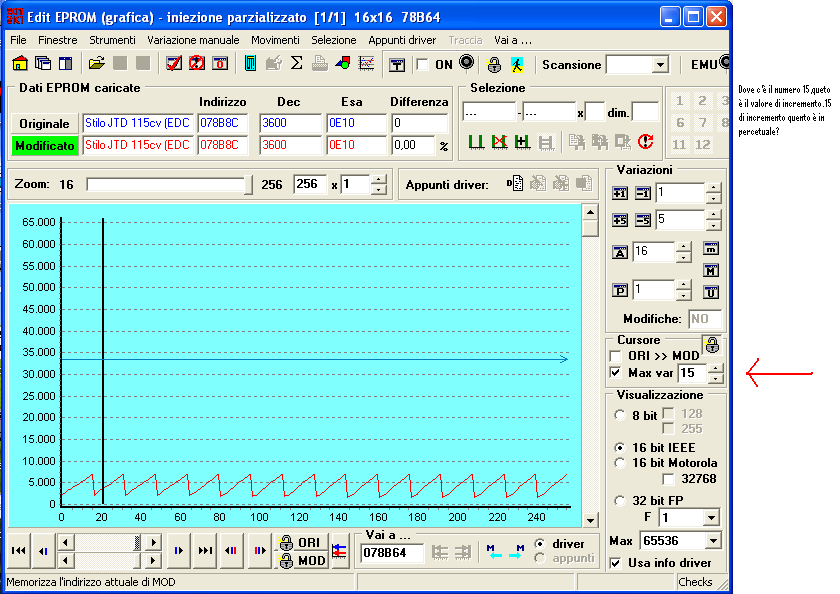Select the driver radio button
Screen dimensions: 840x594
pyautogui.click(x=540, y=544)
